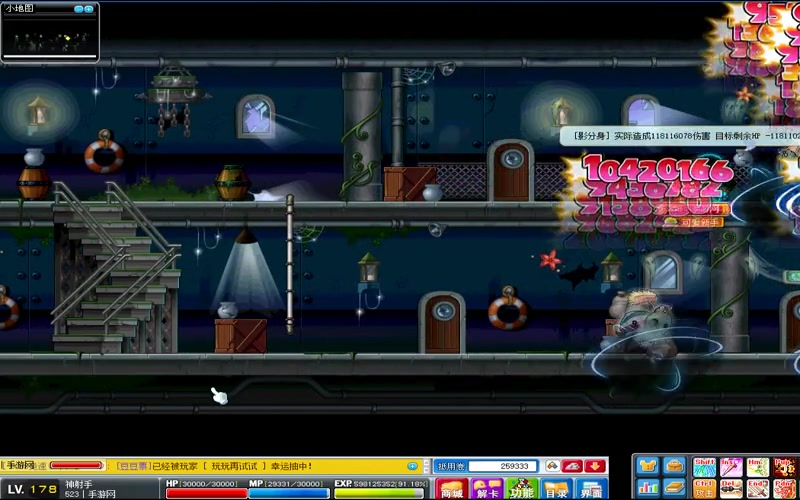Use the Del quickslot skill
Screen dimensions: 800x500
(731, 489)
